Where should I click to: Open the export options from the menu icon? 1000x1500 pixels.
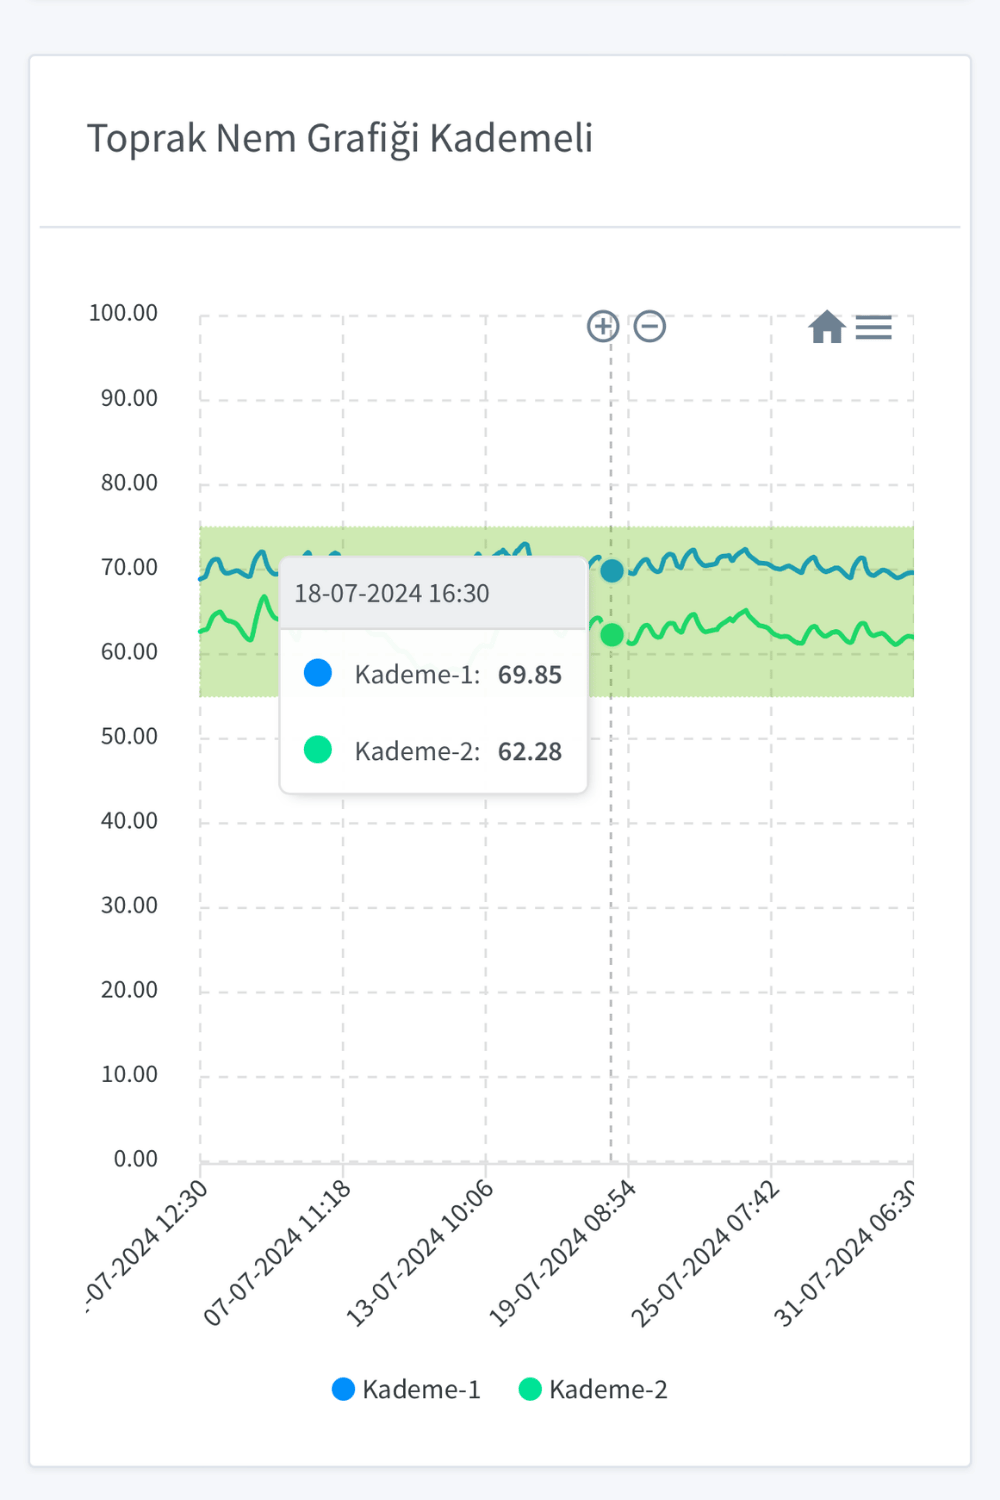[874, 327]
